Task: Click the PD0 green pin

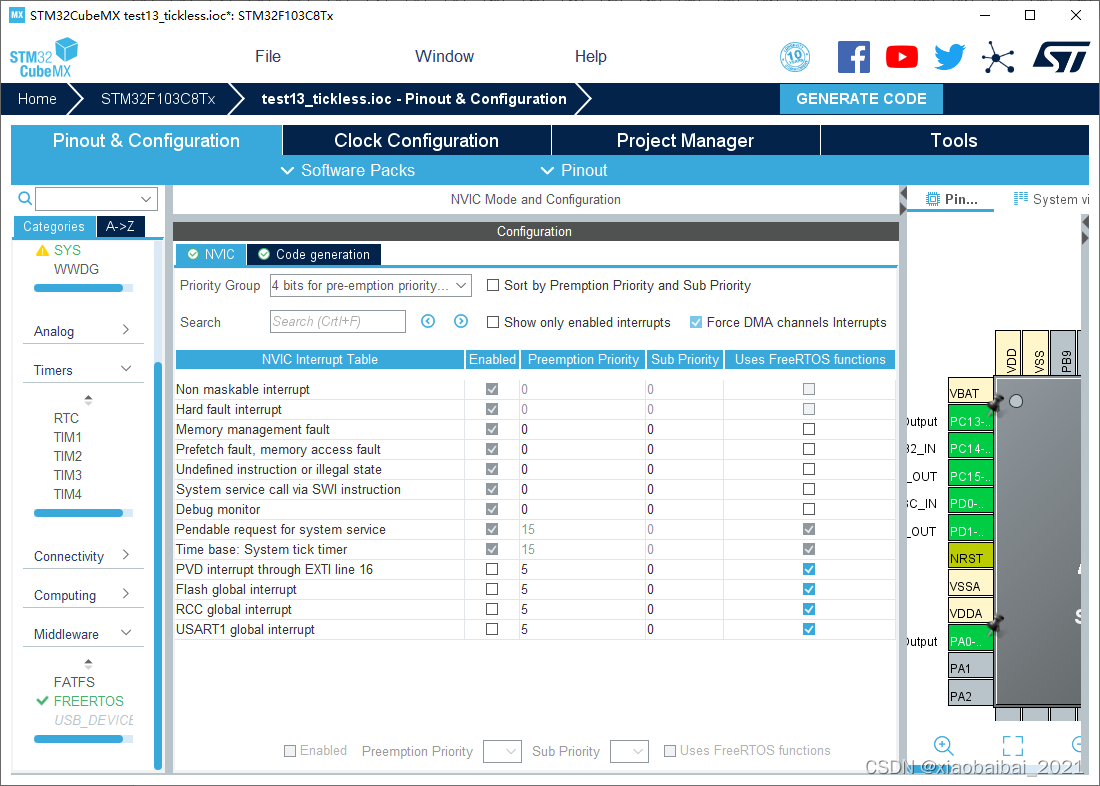Action: tap(970, 503)
